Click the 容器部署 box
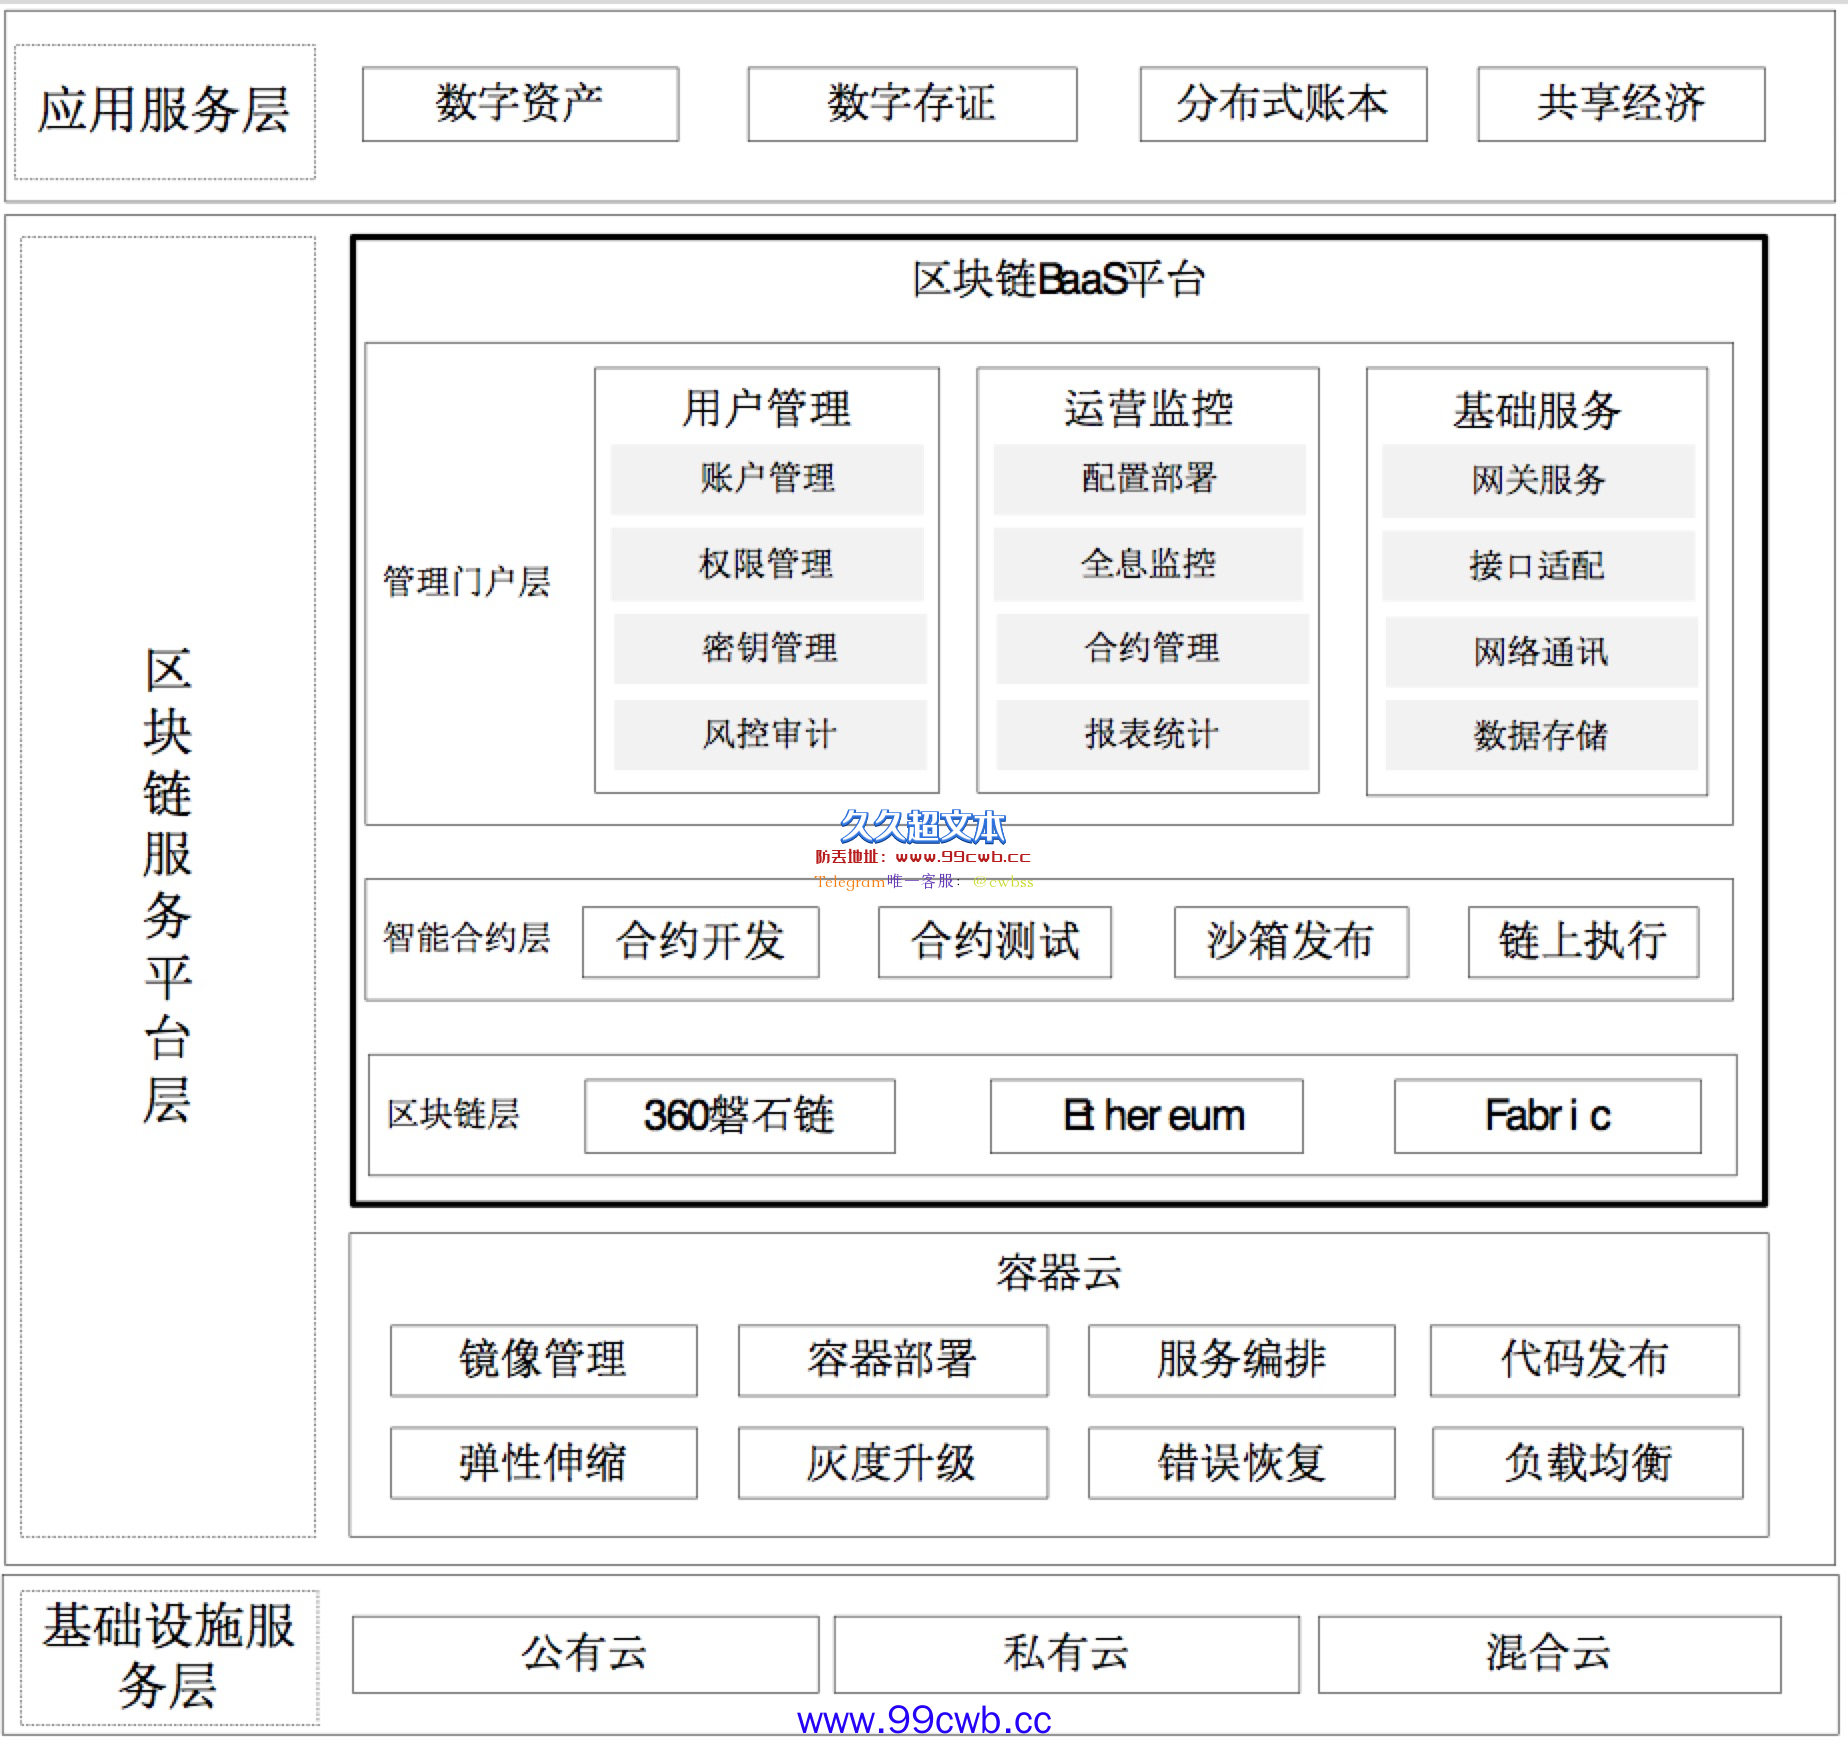Viewport: 1848px width, 1744px height. [893, 1360]
